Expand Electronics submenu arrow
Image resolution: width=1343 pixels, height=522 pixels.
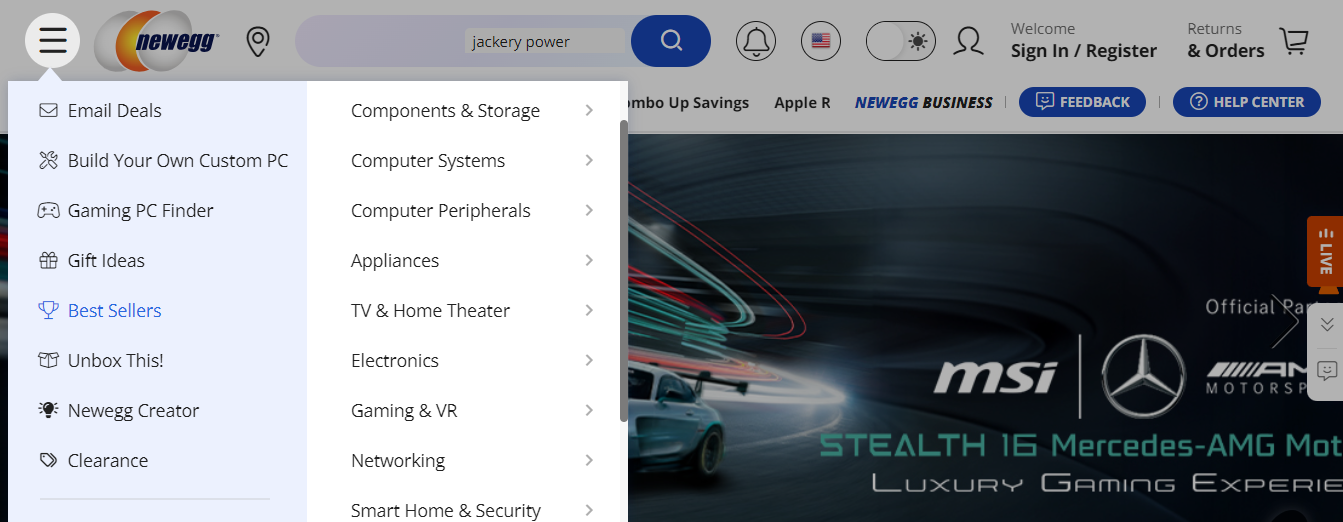click(x=589, y=360)
